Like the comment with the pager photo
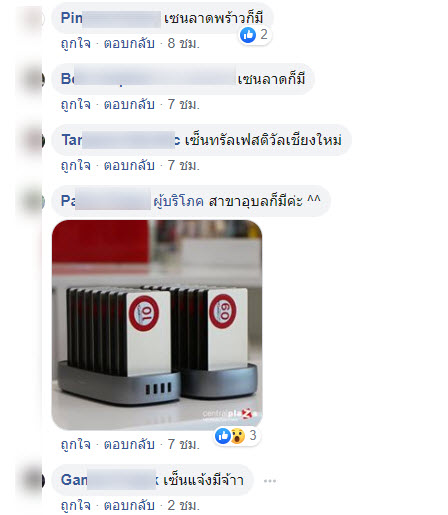The height and width of the screenshot is (515, 448). tap(76, 444)
